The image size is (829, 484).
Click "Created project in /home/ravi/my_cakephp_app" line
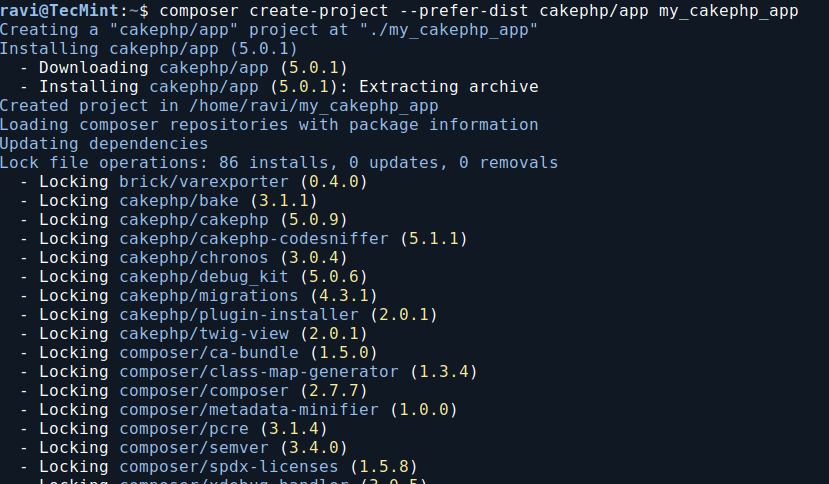pyautogui.click(x=219, y=106)
